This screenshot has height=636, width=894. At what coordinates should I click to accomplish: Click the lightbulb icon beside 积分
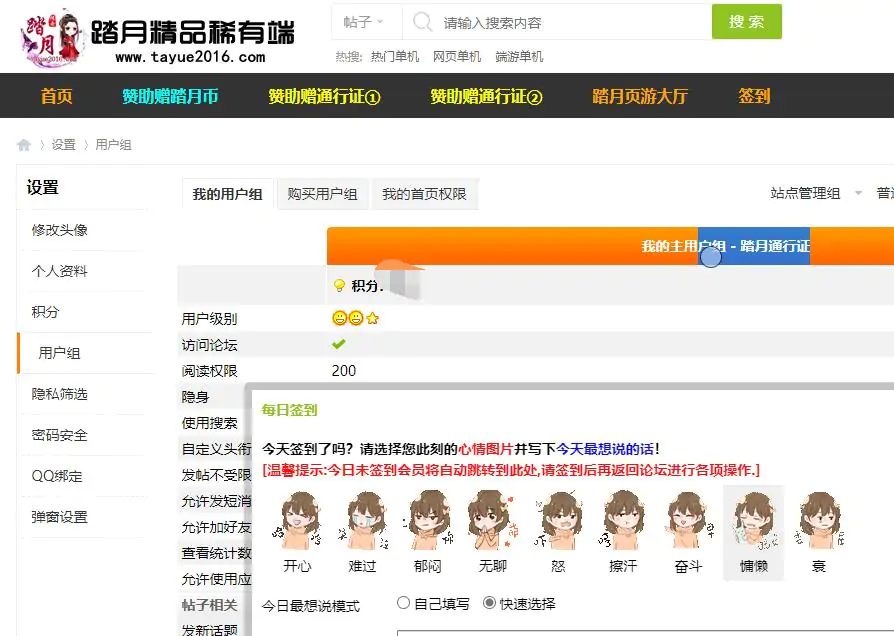click(339, 285)
